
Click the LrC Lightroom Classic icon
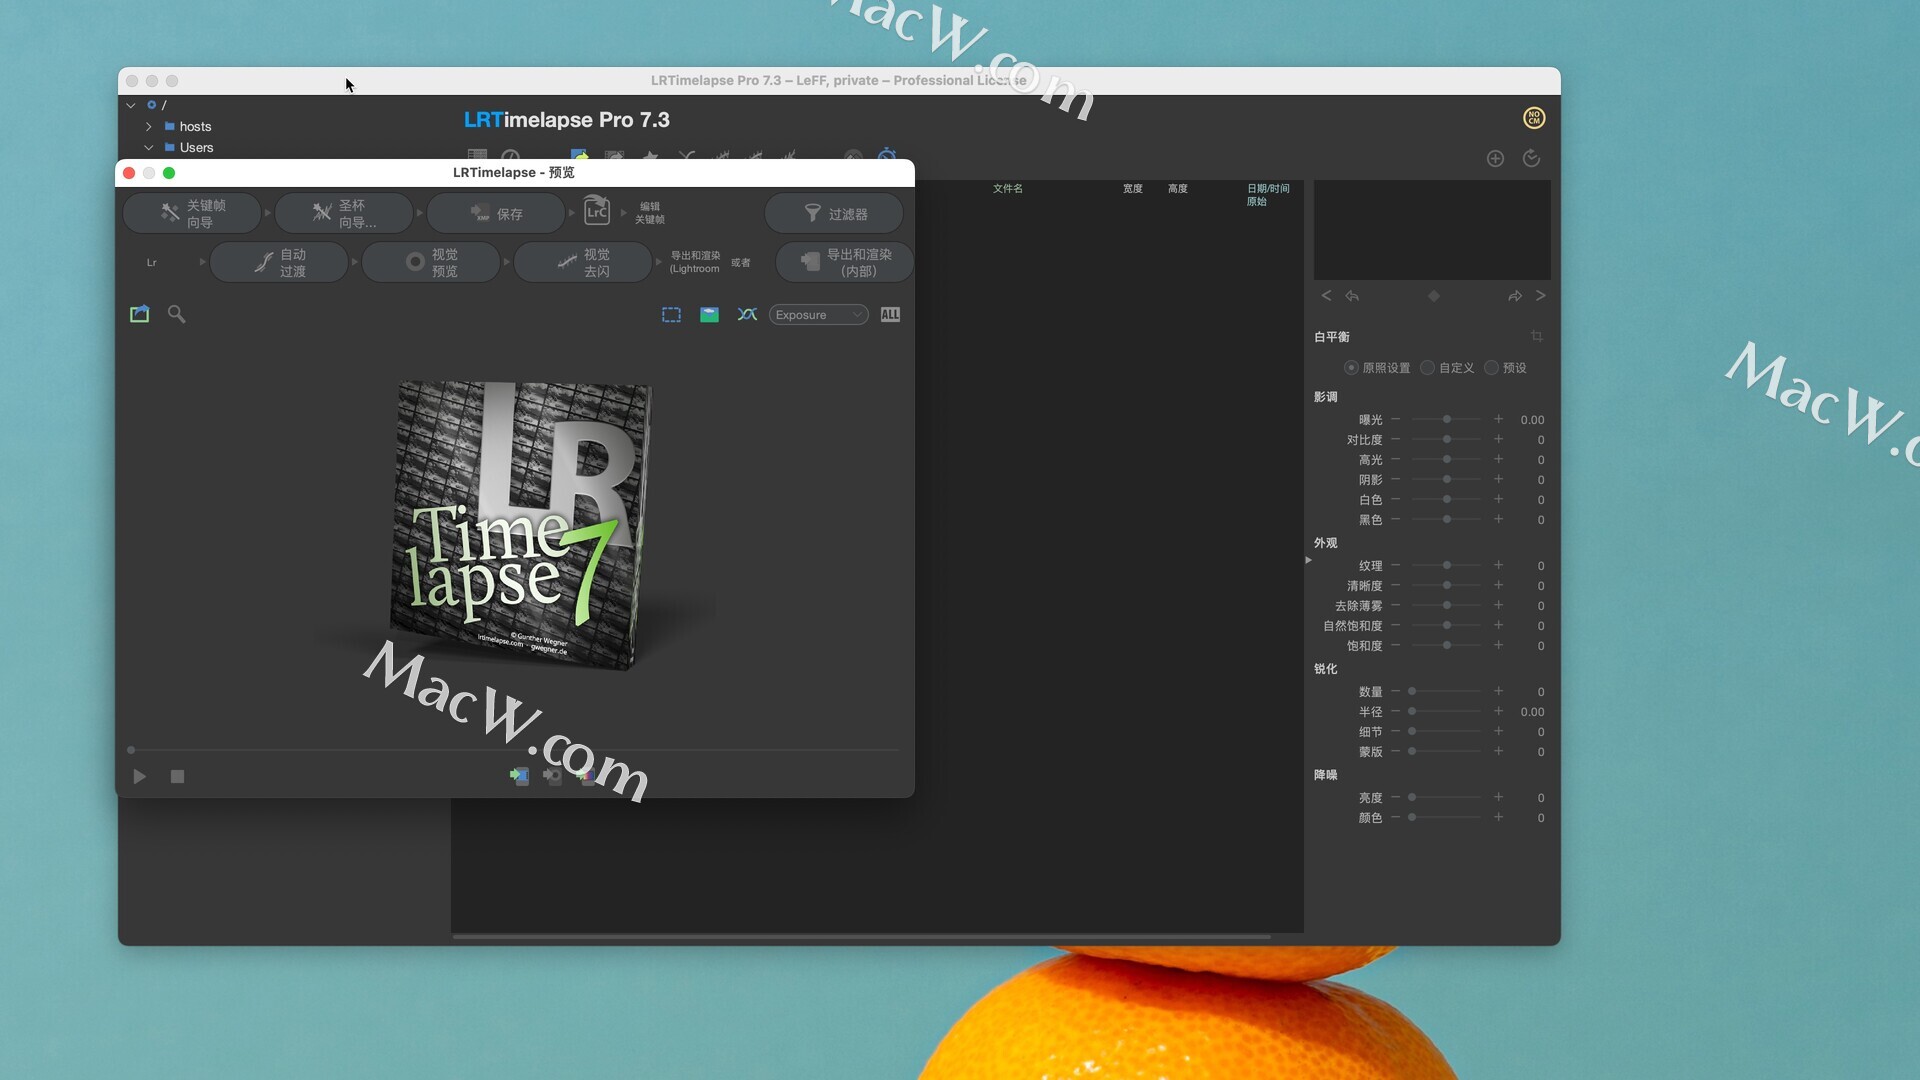point(597,211)
